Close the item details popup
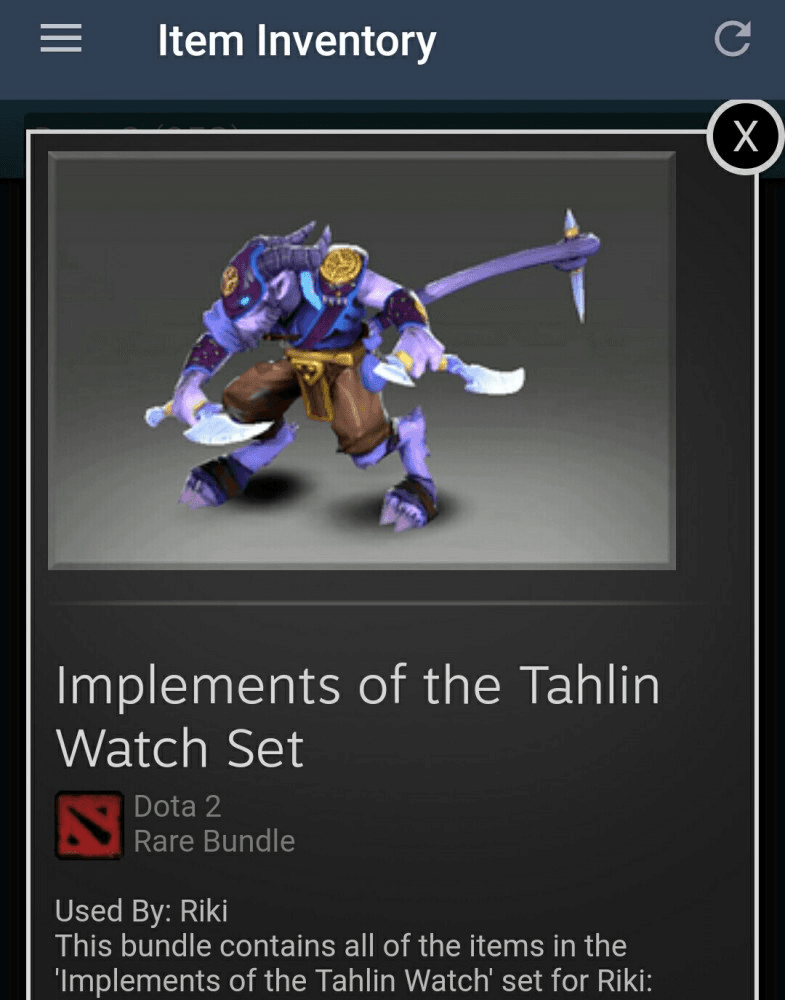The height and width of the screenshot is (1000, 785). [745, 136]
